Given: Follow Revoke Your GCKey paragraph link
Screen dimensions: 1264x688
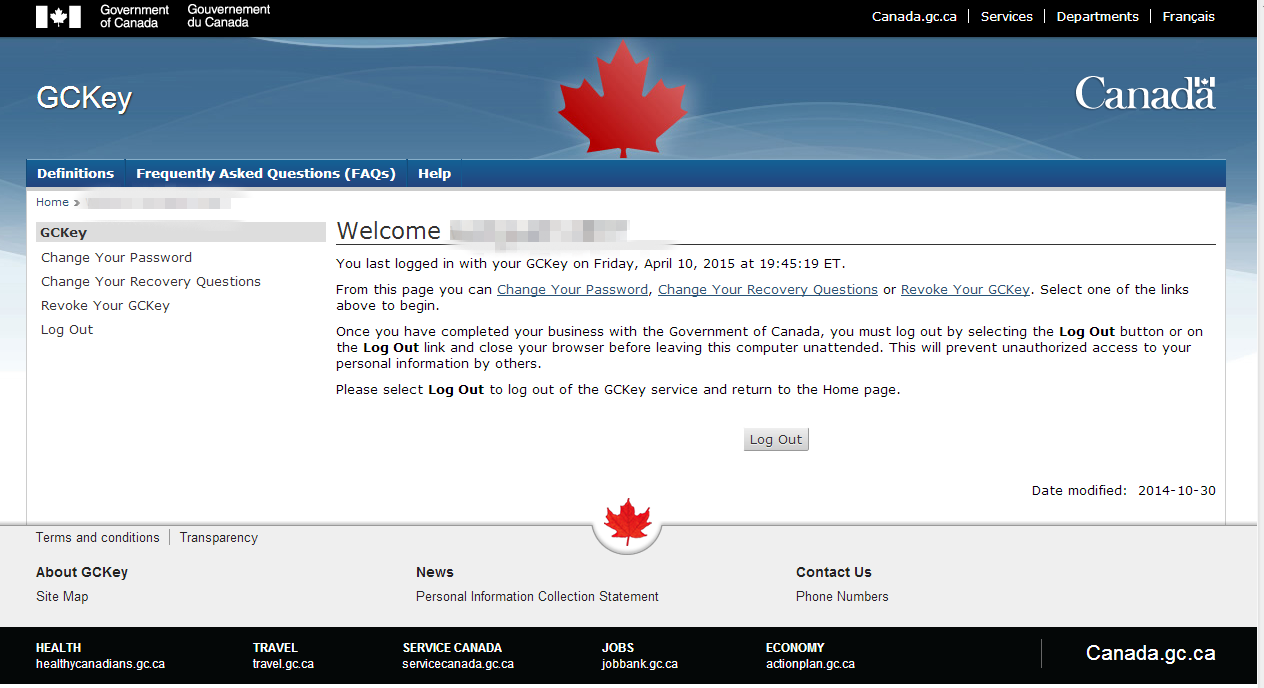Looking at the screenshot, I should point(965,289).
